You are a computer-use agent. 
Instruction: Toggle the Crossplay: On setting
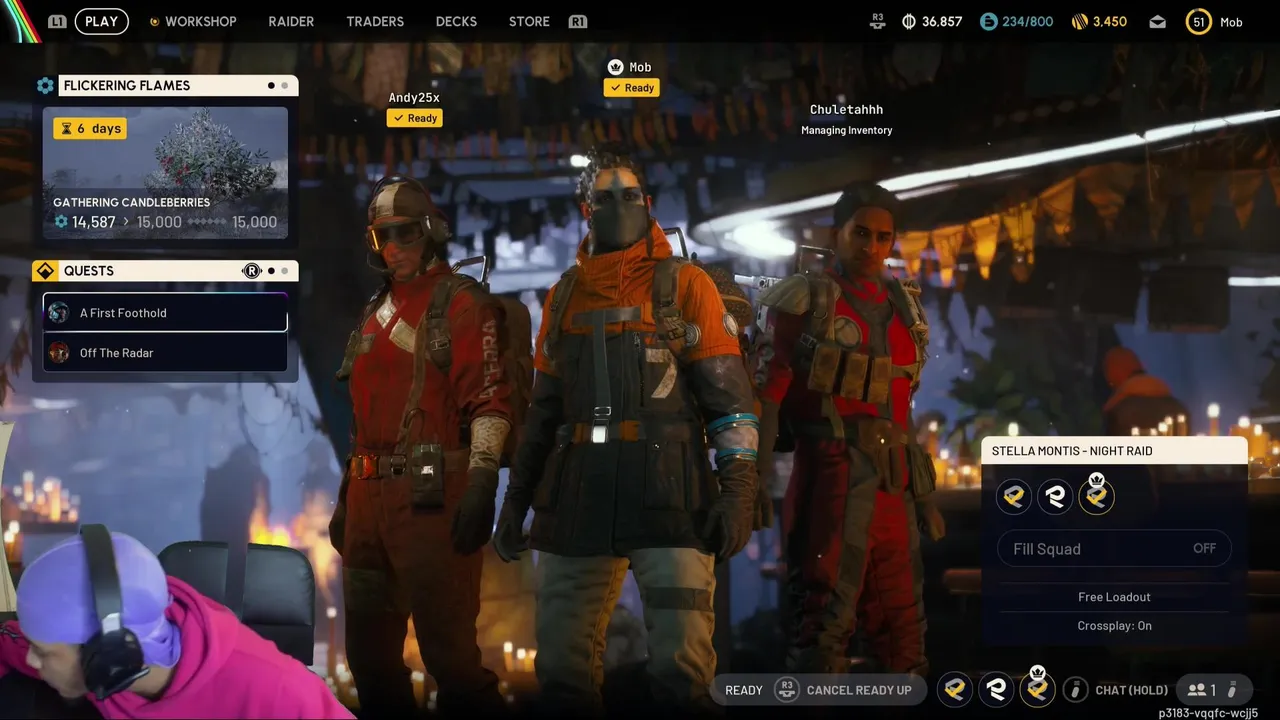(1114, 626)
